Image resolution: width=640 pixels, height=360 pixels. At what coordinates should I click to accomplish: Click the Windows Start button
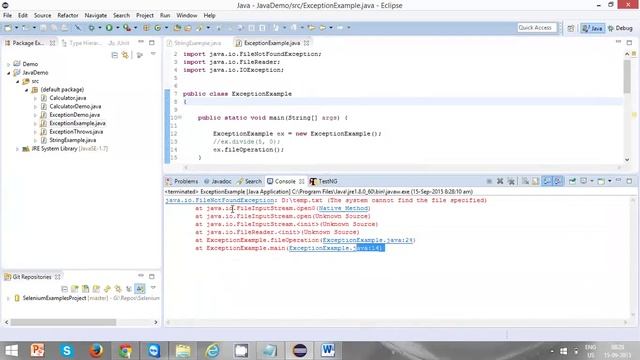click(11, 351)
